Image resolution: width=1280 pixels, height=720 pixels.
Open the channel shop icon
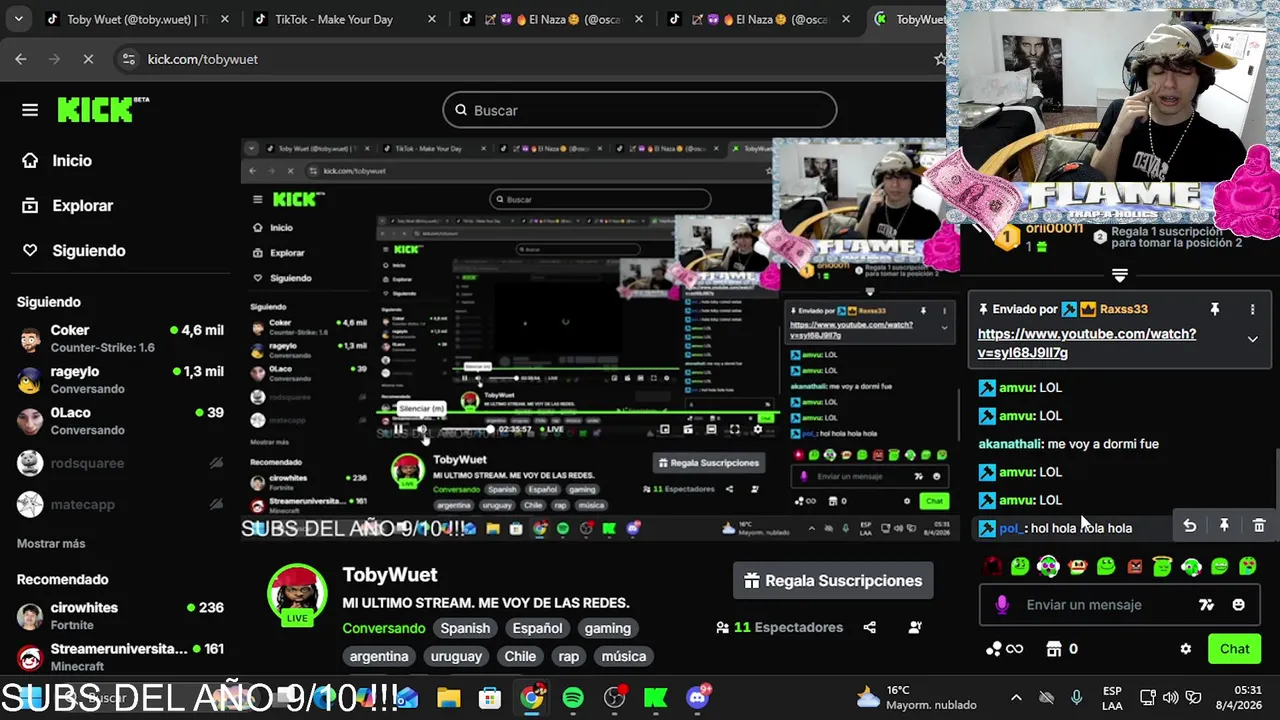(1053, 648)
